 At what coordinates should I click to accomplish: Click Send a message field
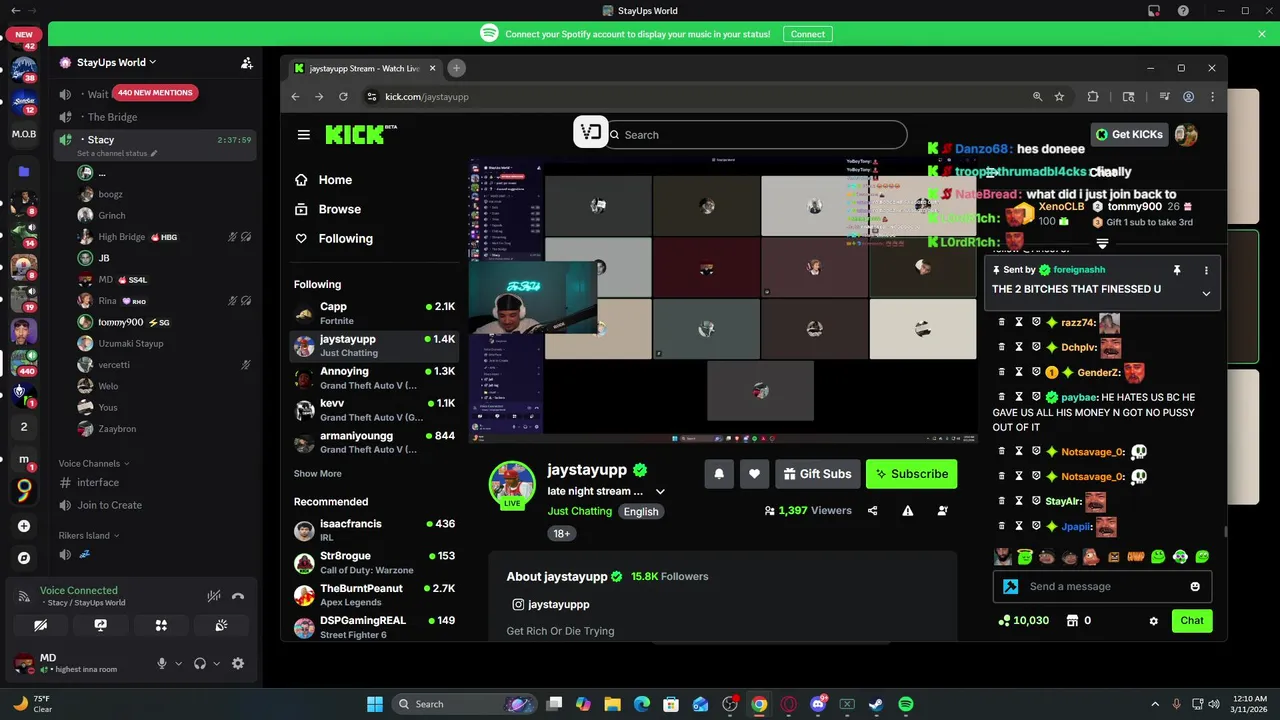1103,587
